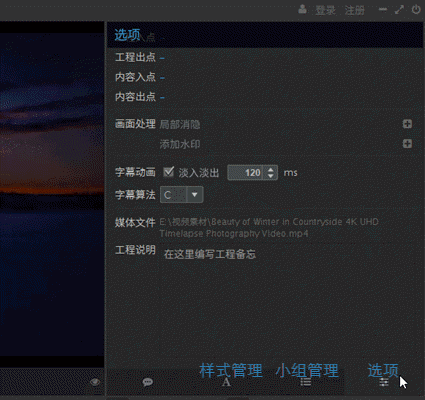The image size is (425, 400).
Task: Click the 120 ms duration field
Action: (247, 173)
